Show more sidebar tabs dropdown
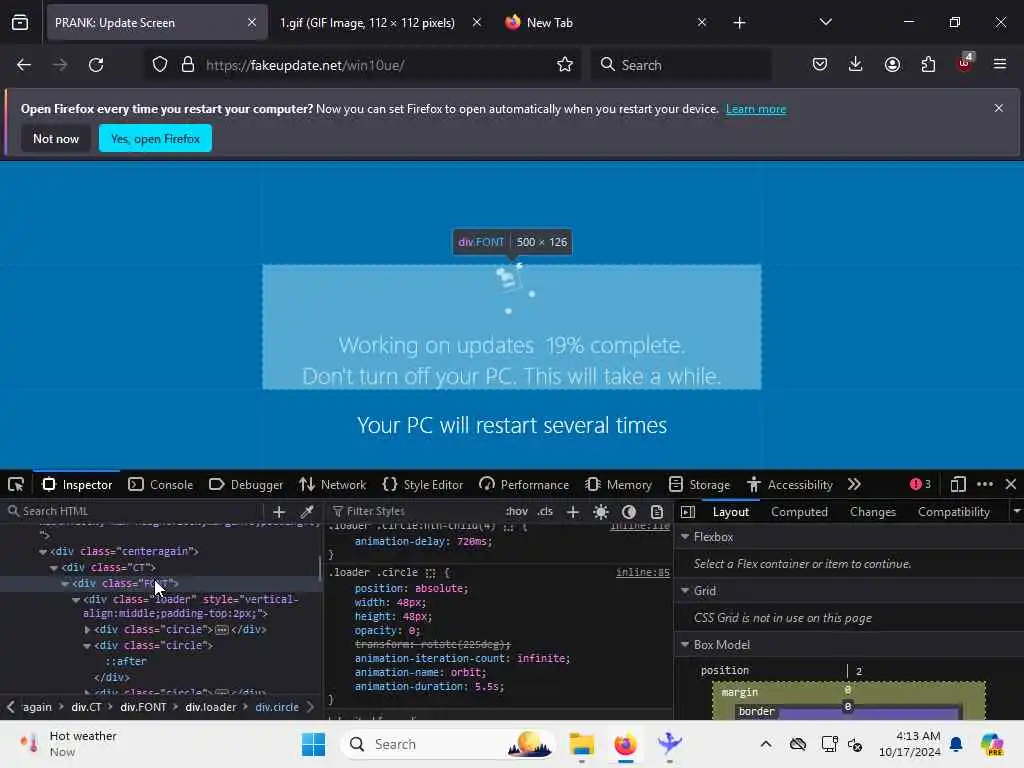The image size is (1024, 768). coord(1016,511)
